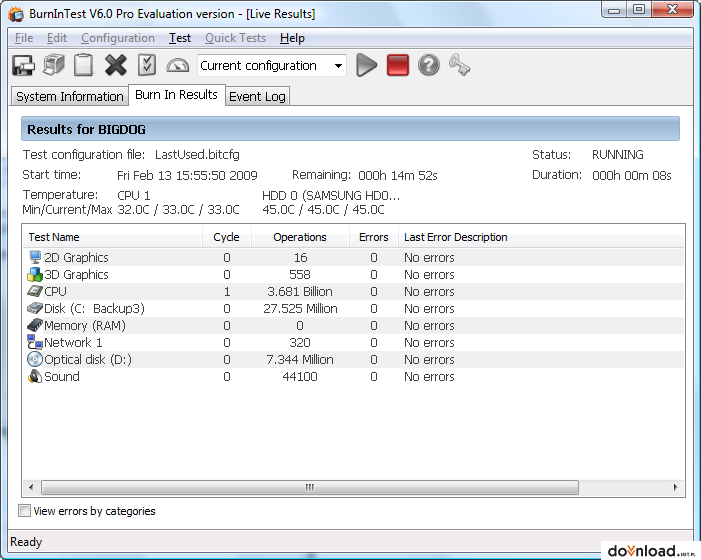Open help via the question mark icon
The image size is (701, 560).
pos(429,65)
